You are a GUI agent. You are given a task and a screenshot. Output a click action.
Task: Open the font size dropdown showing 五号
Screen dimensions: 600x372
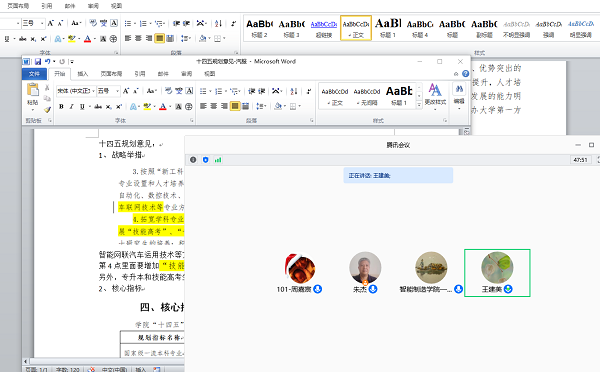pyautogui.click(x=118, y=91)
